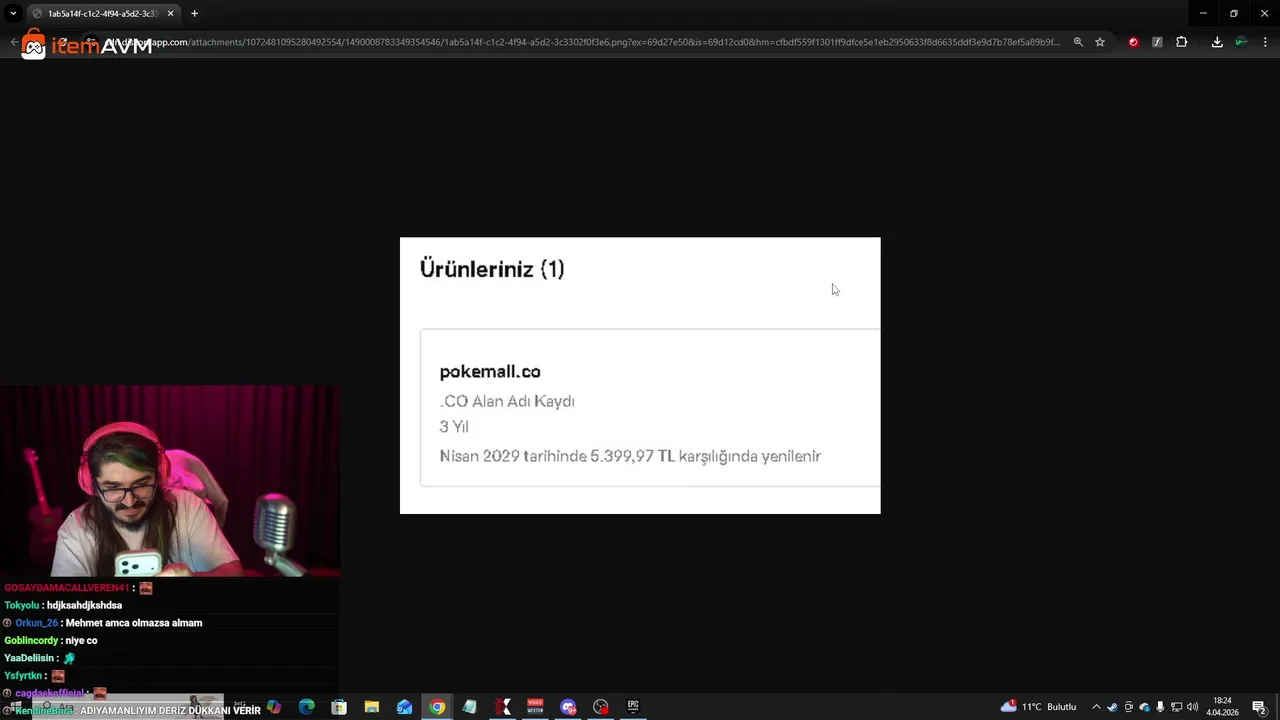The height and width of the screenshot is (720, 1280).
Task: Open the tab search dropdown arrow
Action: pyautogui.click(x=13, y=13)
